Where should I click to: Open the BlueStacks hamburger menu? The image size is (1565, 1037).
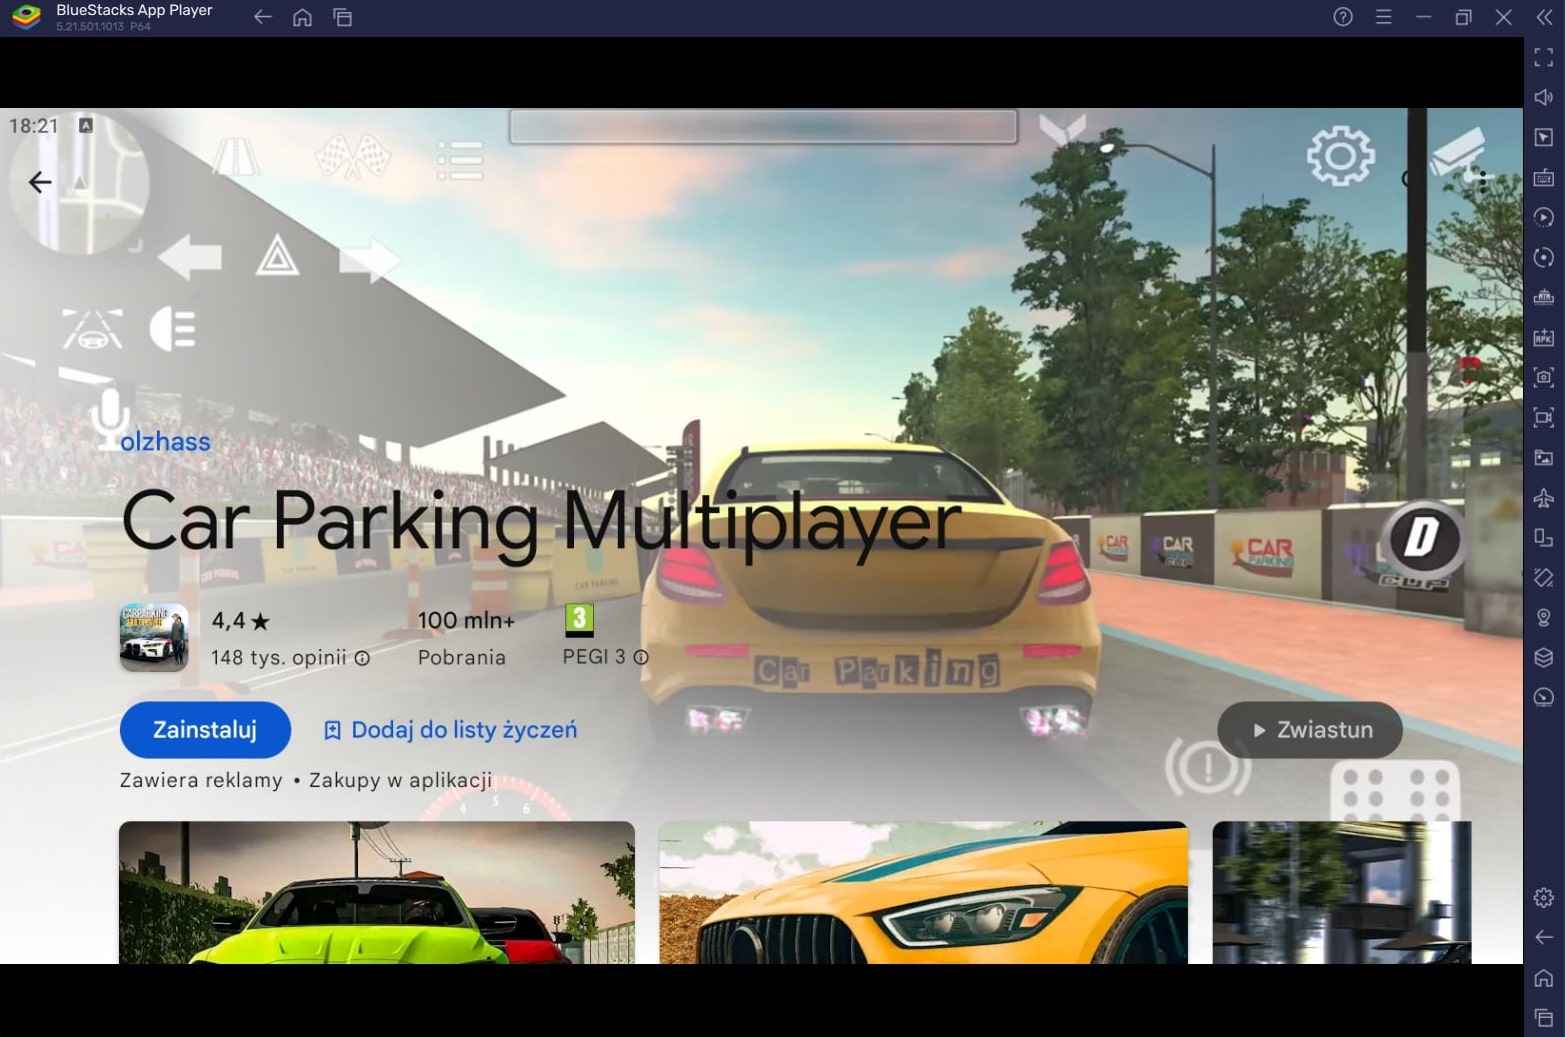pyautogui.click(x=1383, y=17)
